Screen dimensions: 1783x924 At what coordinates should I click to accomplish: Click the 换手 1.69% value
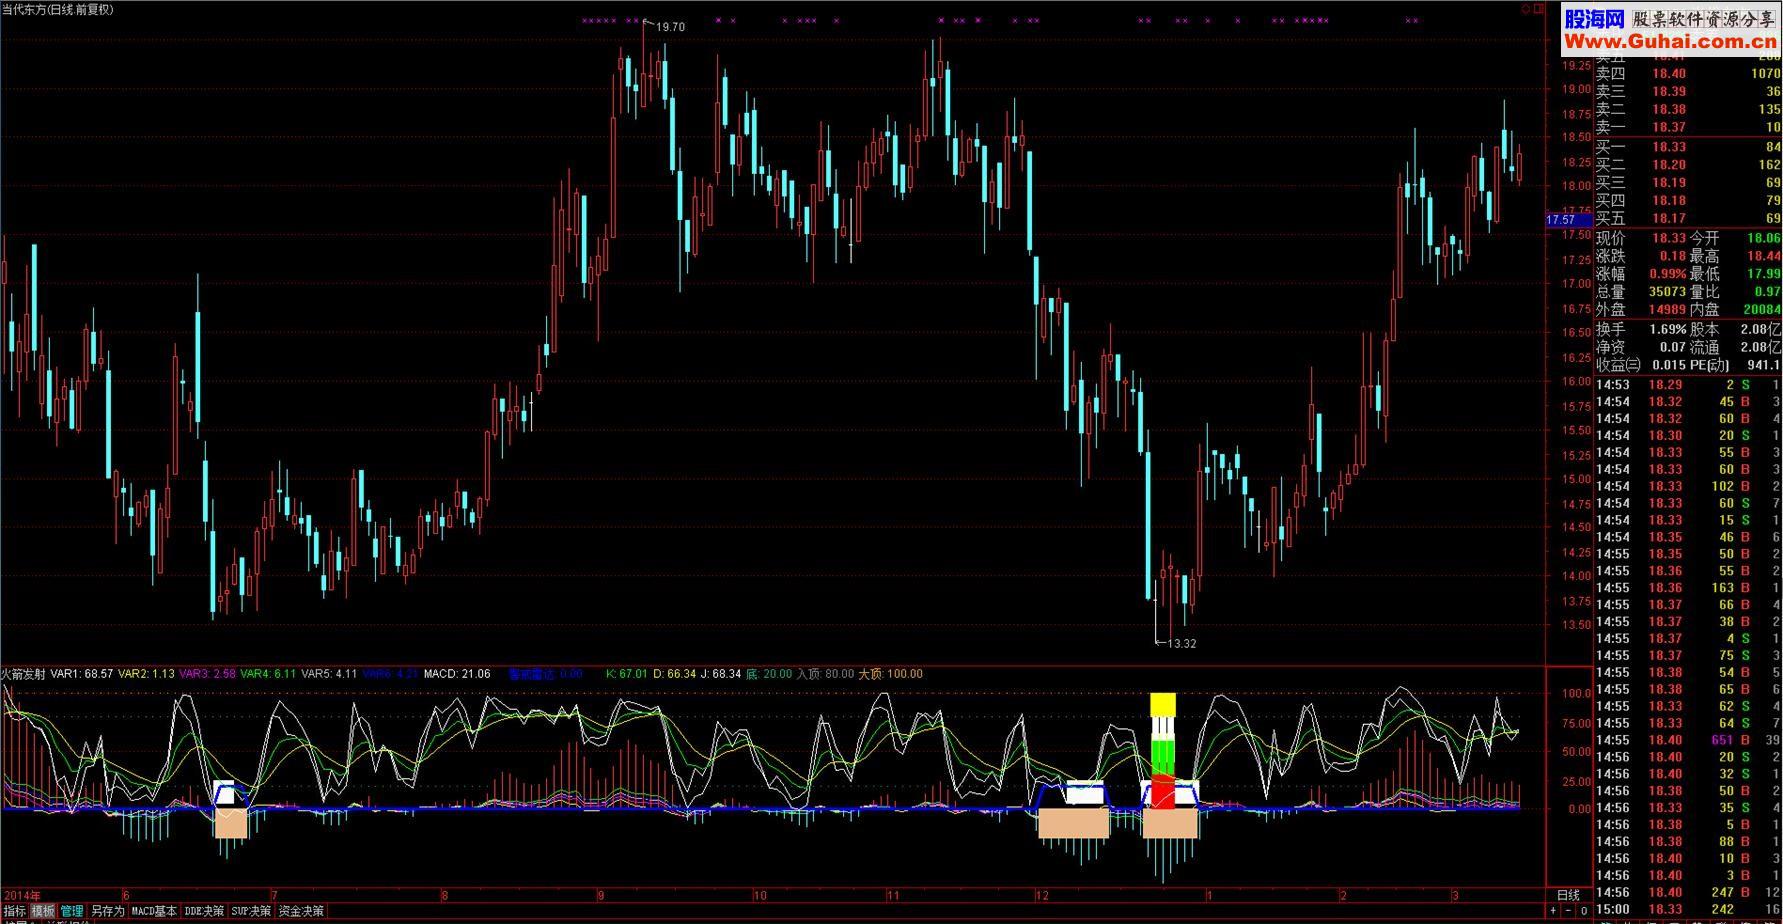pos(1668,329)
